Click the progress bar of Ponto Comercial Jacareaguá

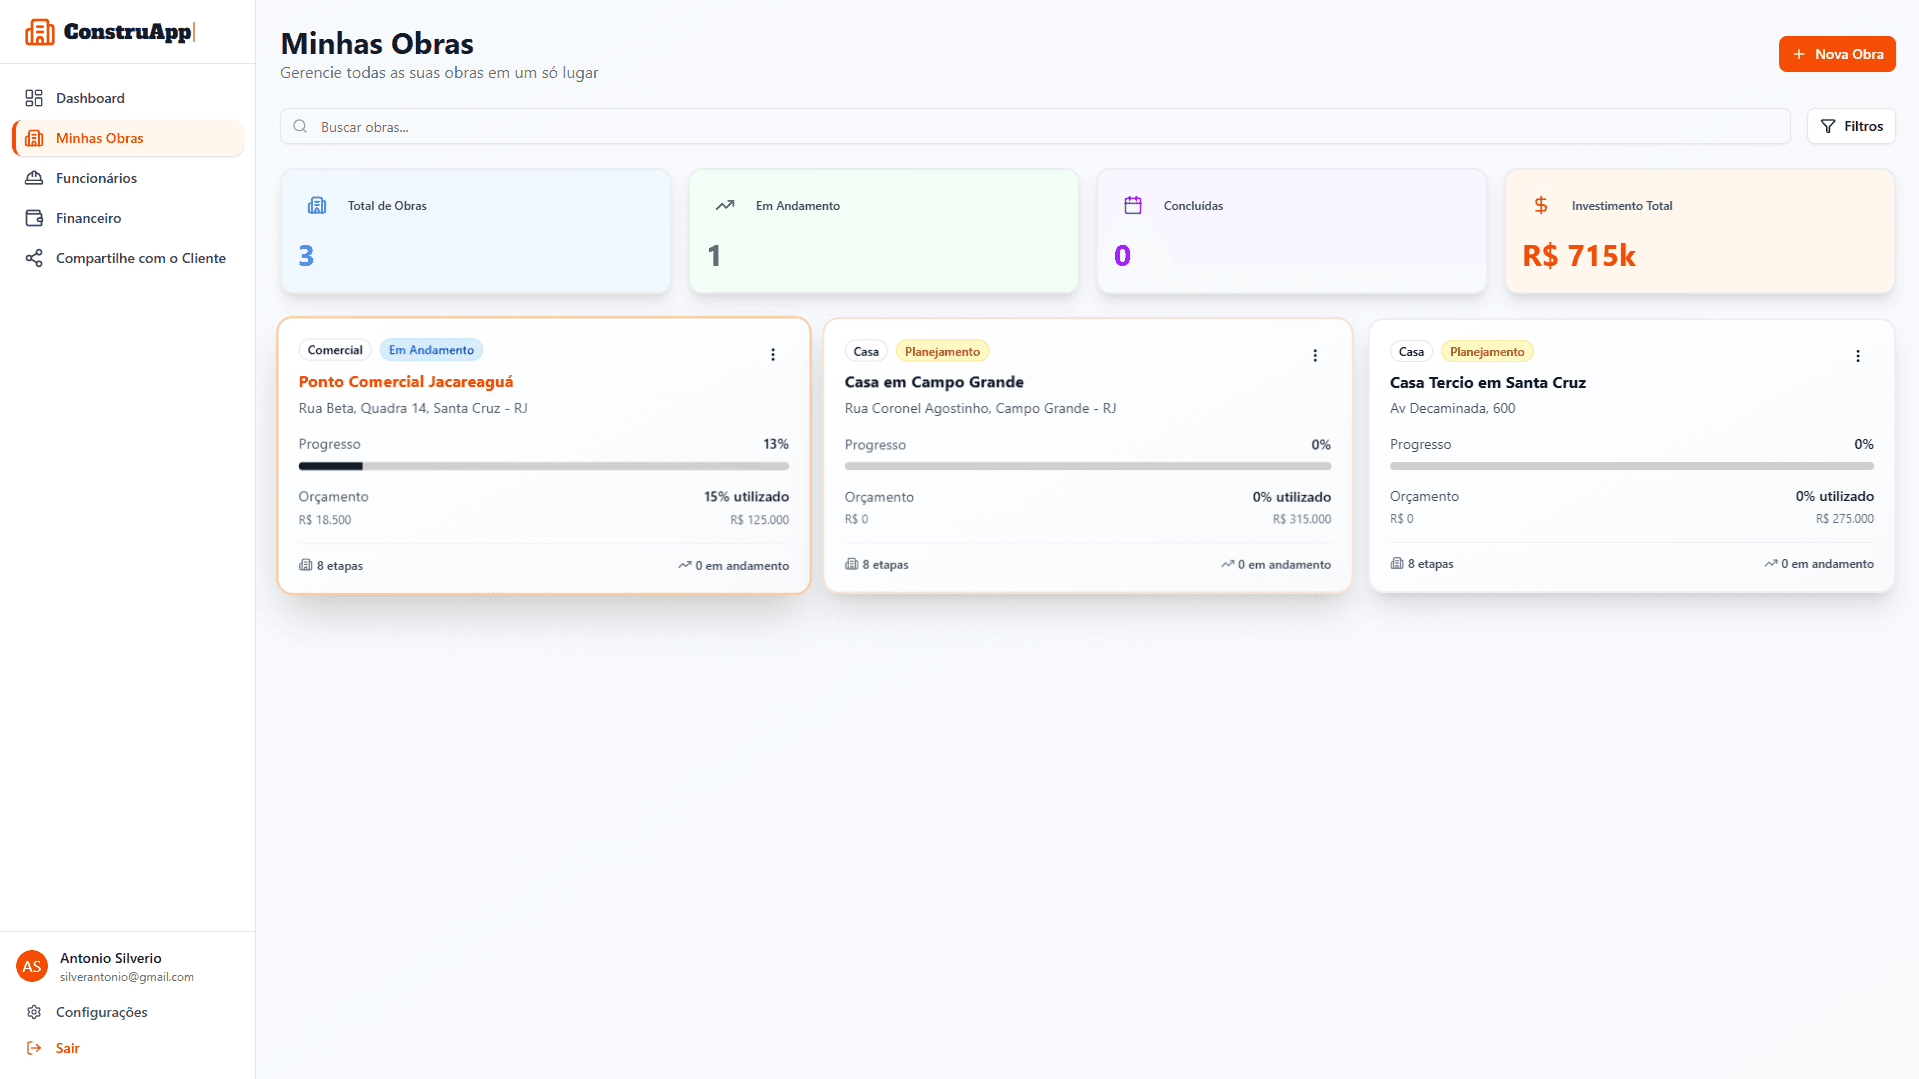pyautogui.click(x=543, y=466)
